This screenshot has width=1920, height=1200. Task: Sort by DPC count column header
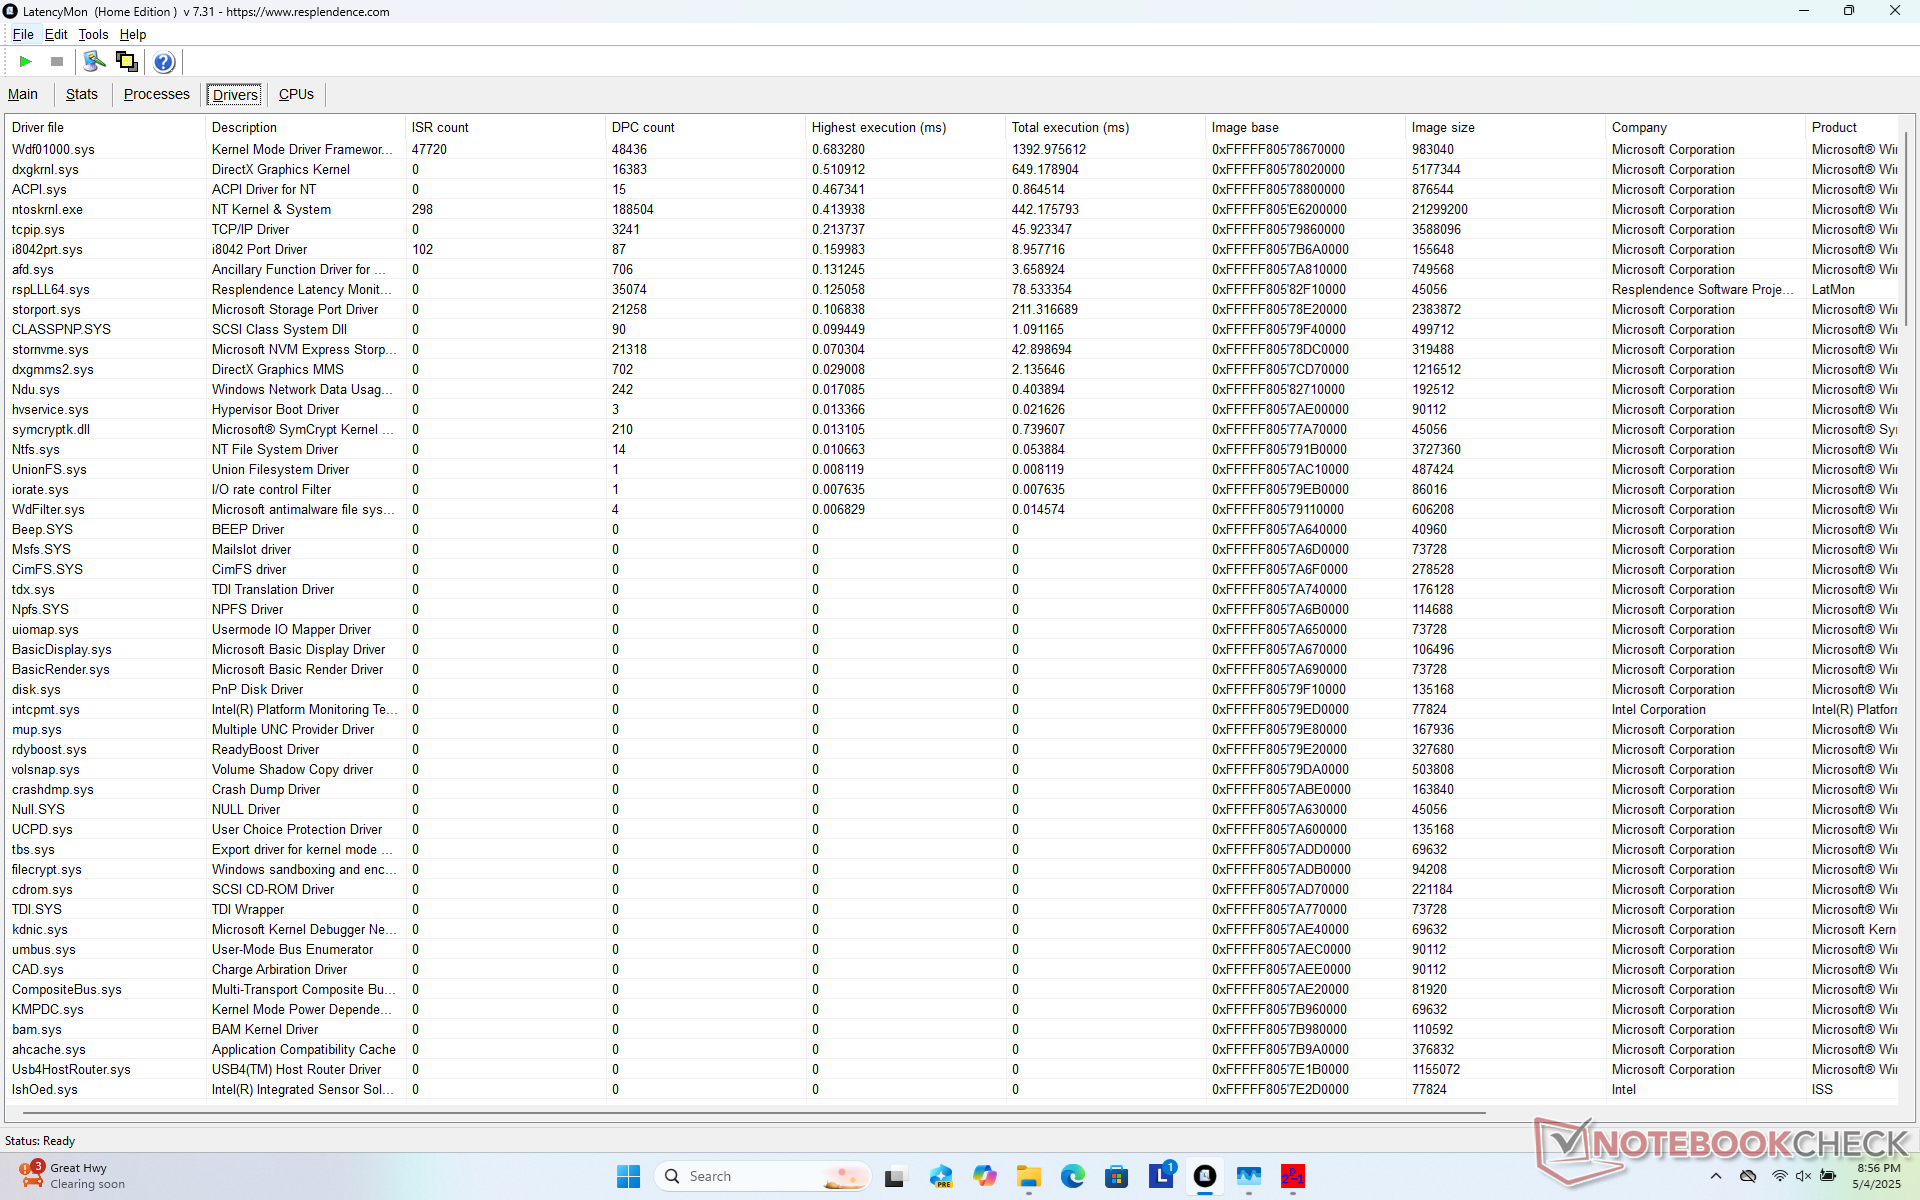tap(706, 127)
